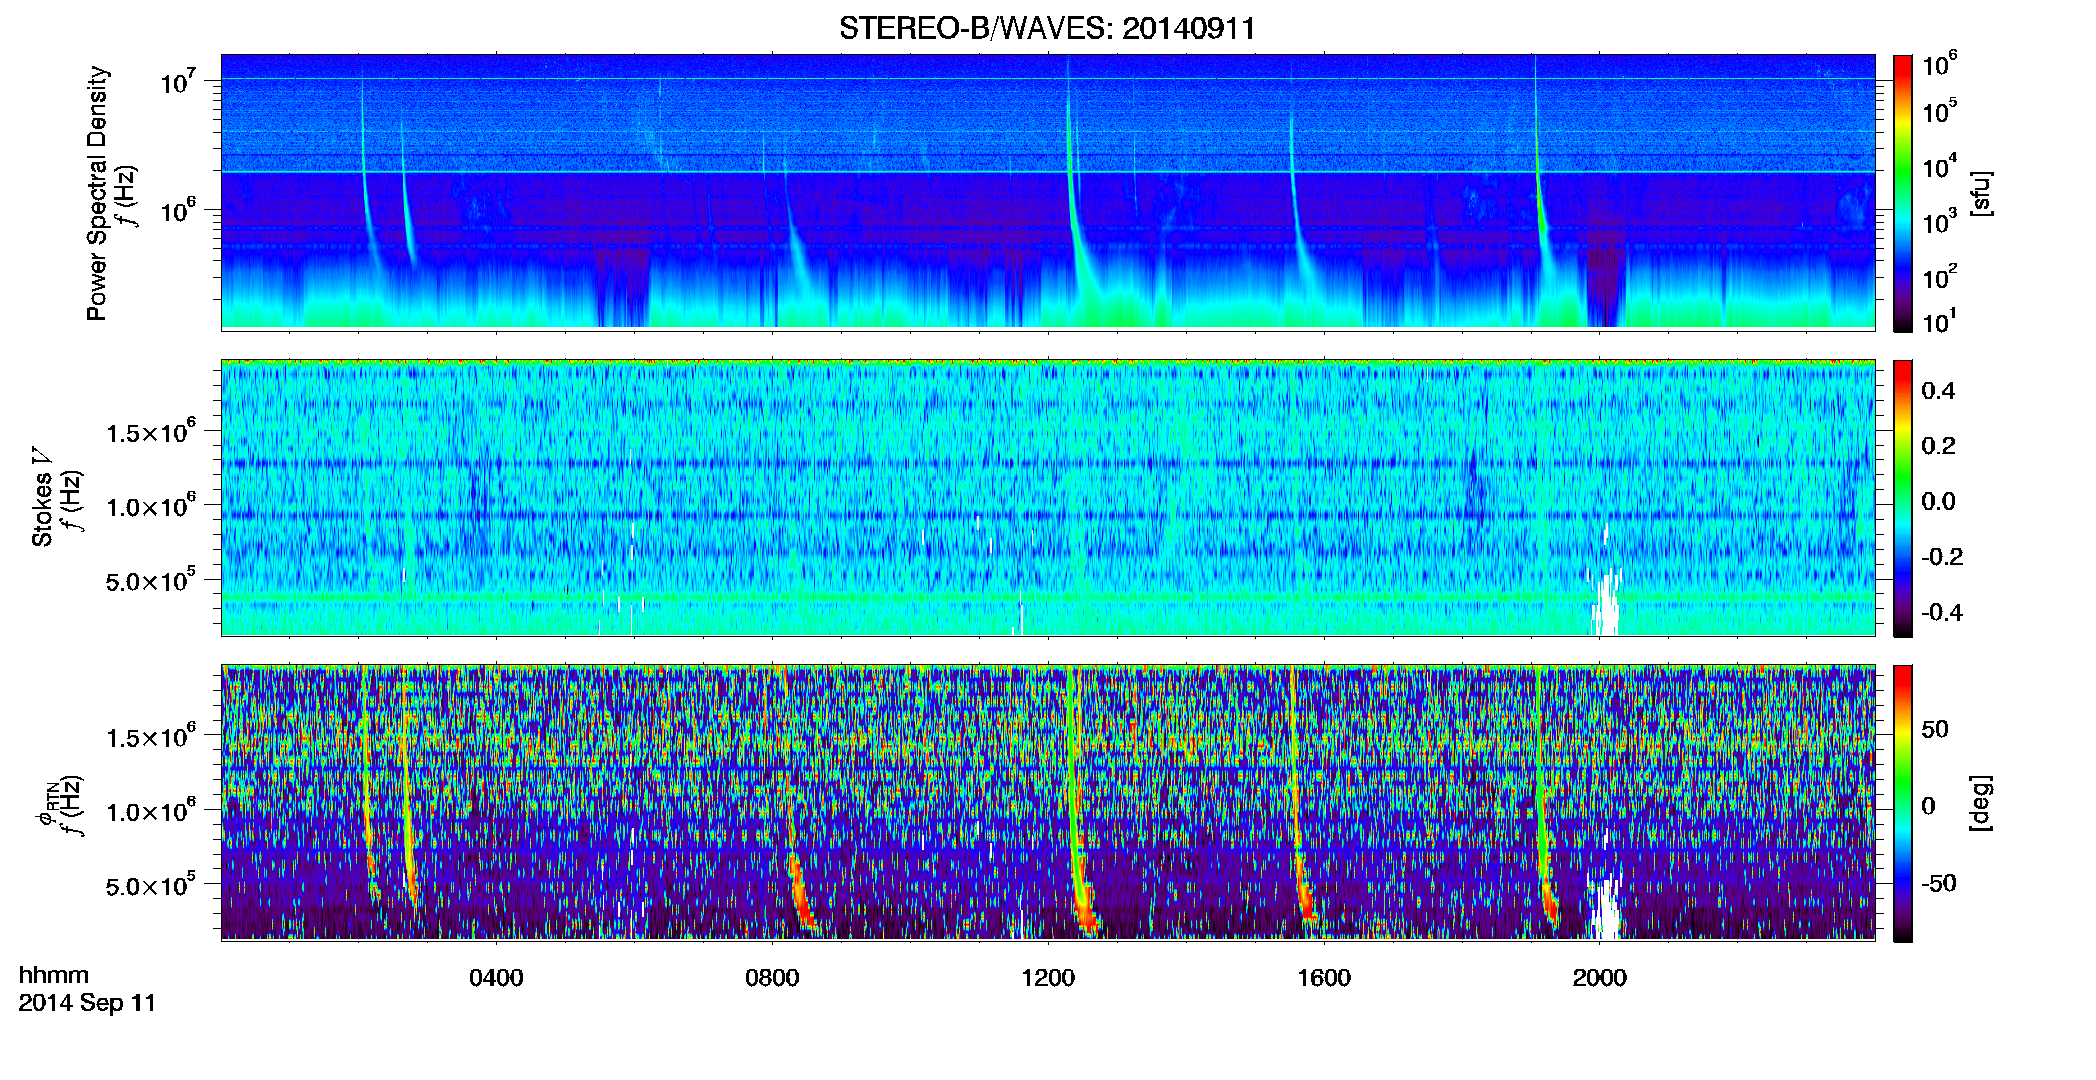Click the 1600 time tick label

click(x=1324, y=978)
